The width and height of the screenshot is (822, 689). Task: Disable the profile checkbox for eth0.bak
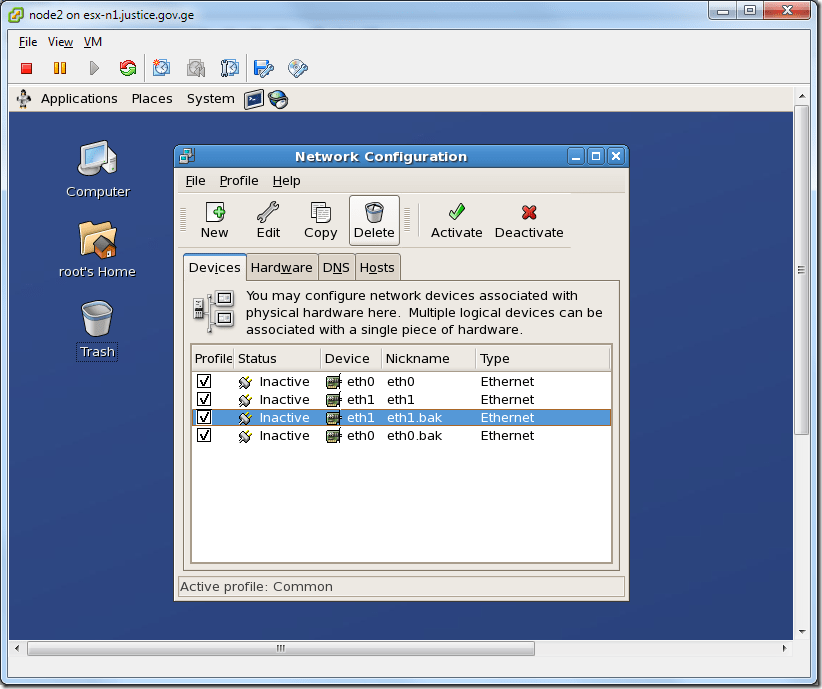click(204, 435)
